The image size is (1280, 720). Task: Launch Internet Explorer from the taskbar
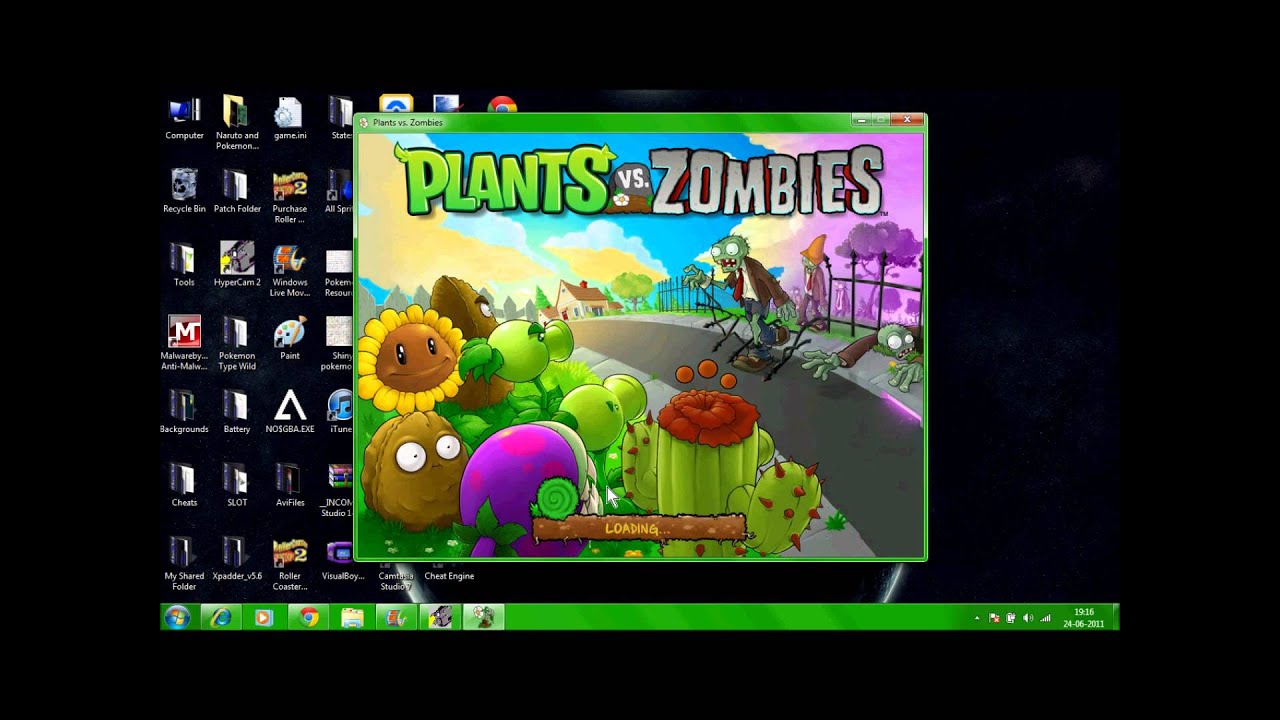[x=221, y=617]
